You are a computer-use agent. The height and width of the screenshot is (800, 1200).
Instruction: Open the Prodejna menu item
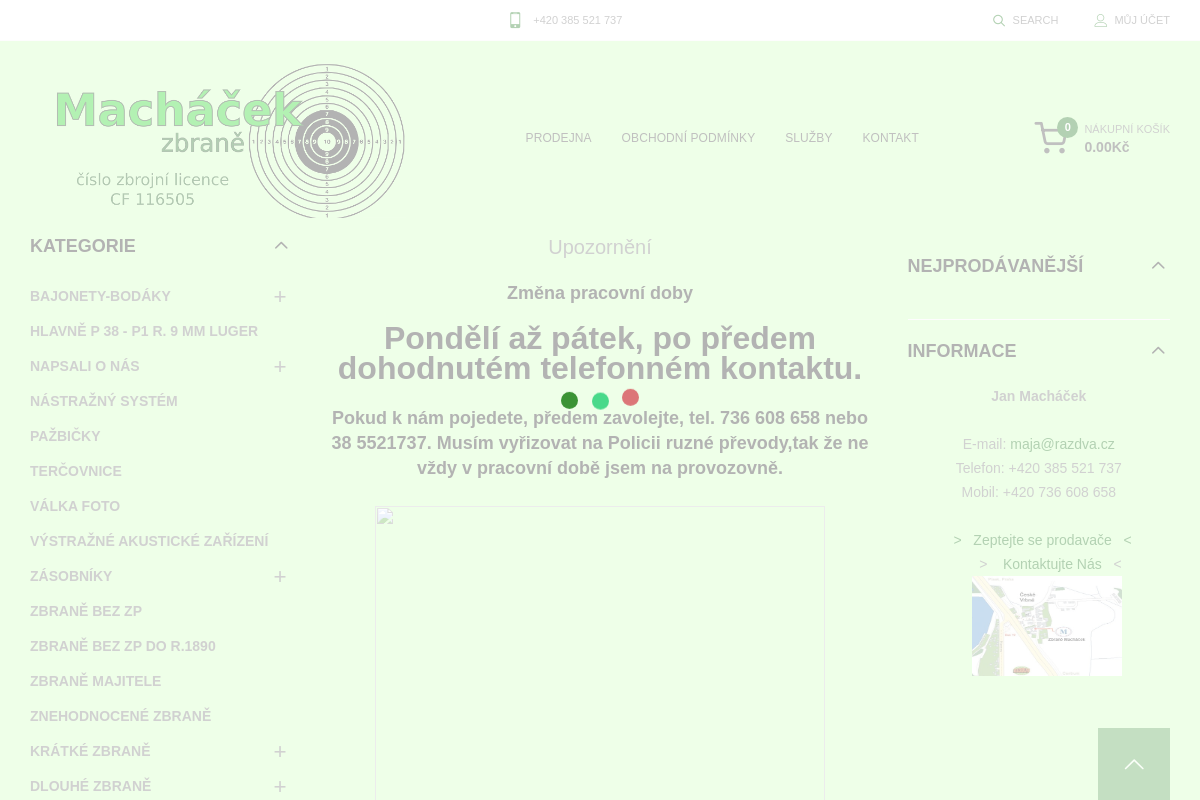558,138
